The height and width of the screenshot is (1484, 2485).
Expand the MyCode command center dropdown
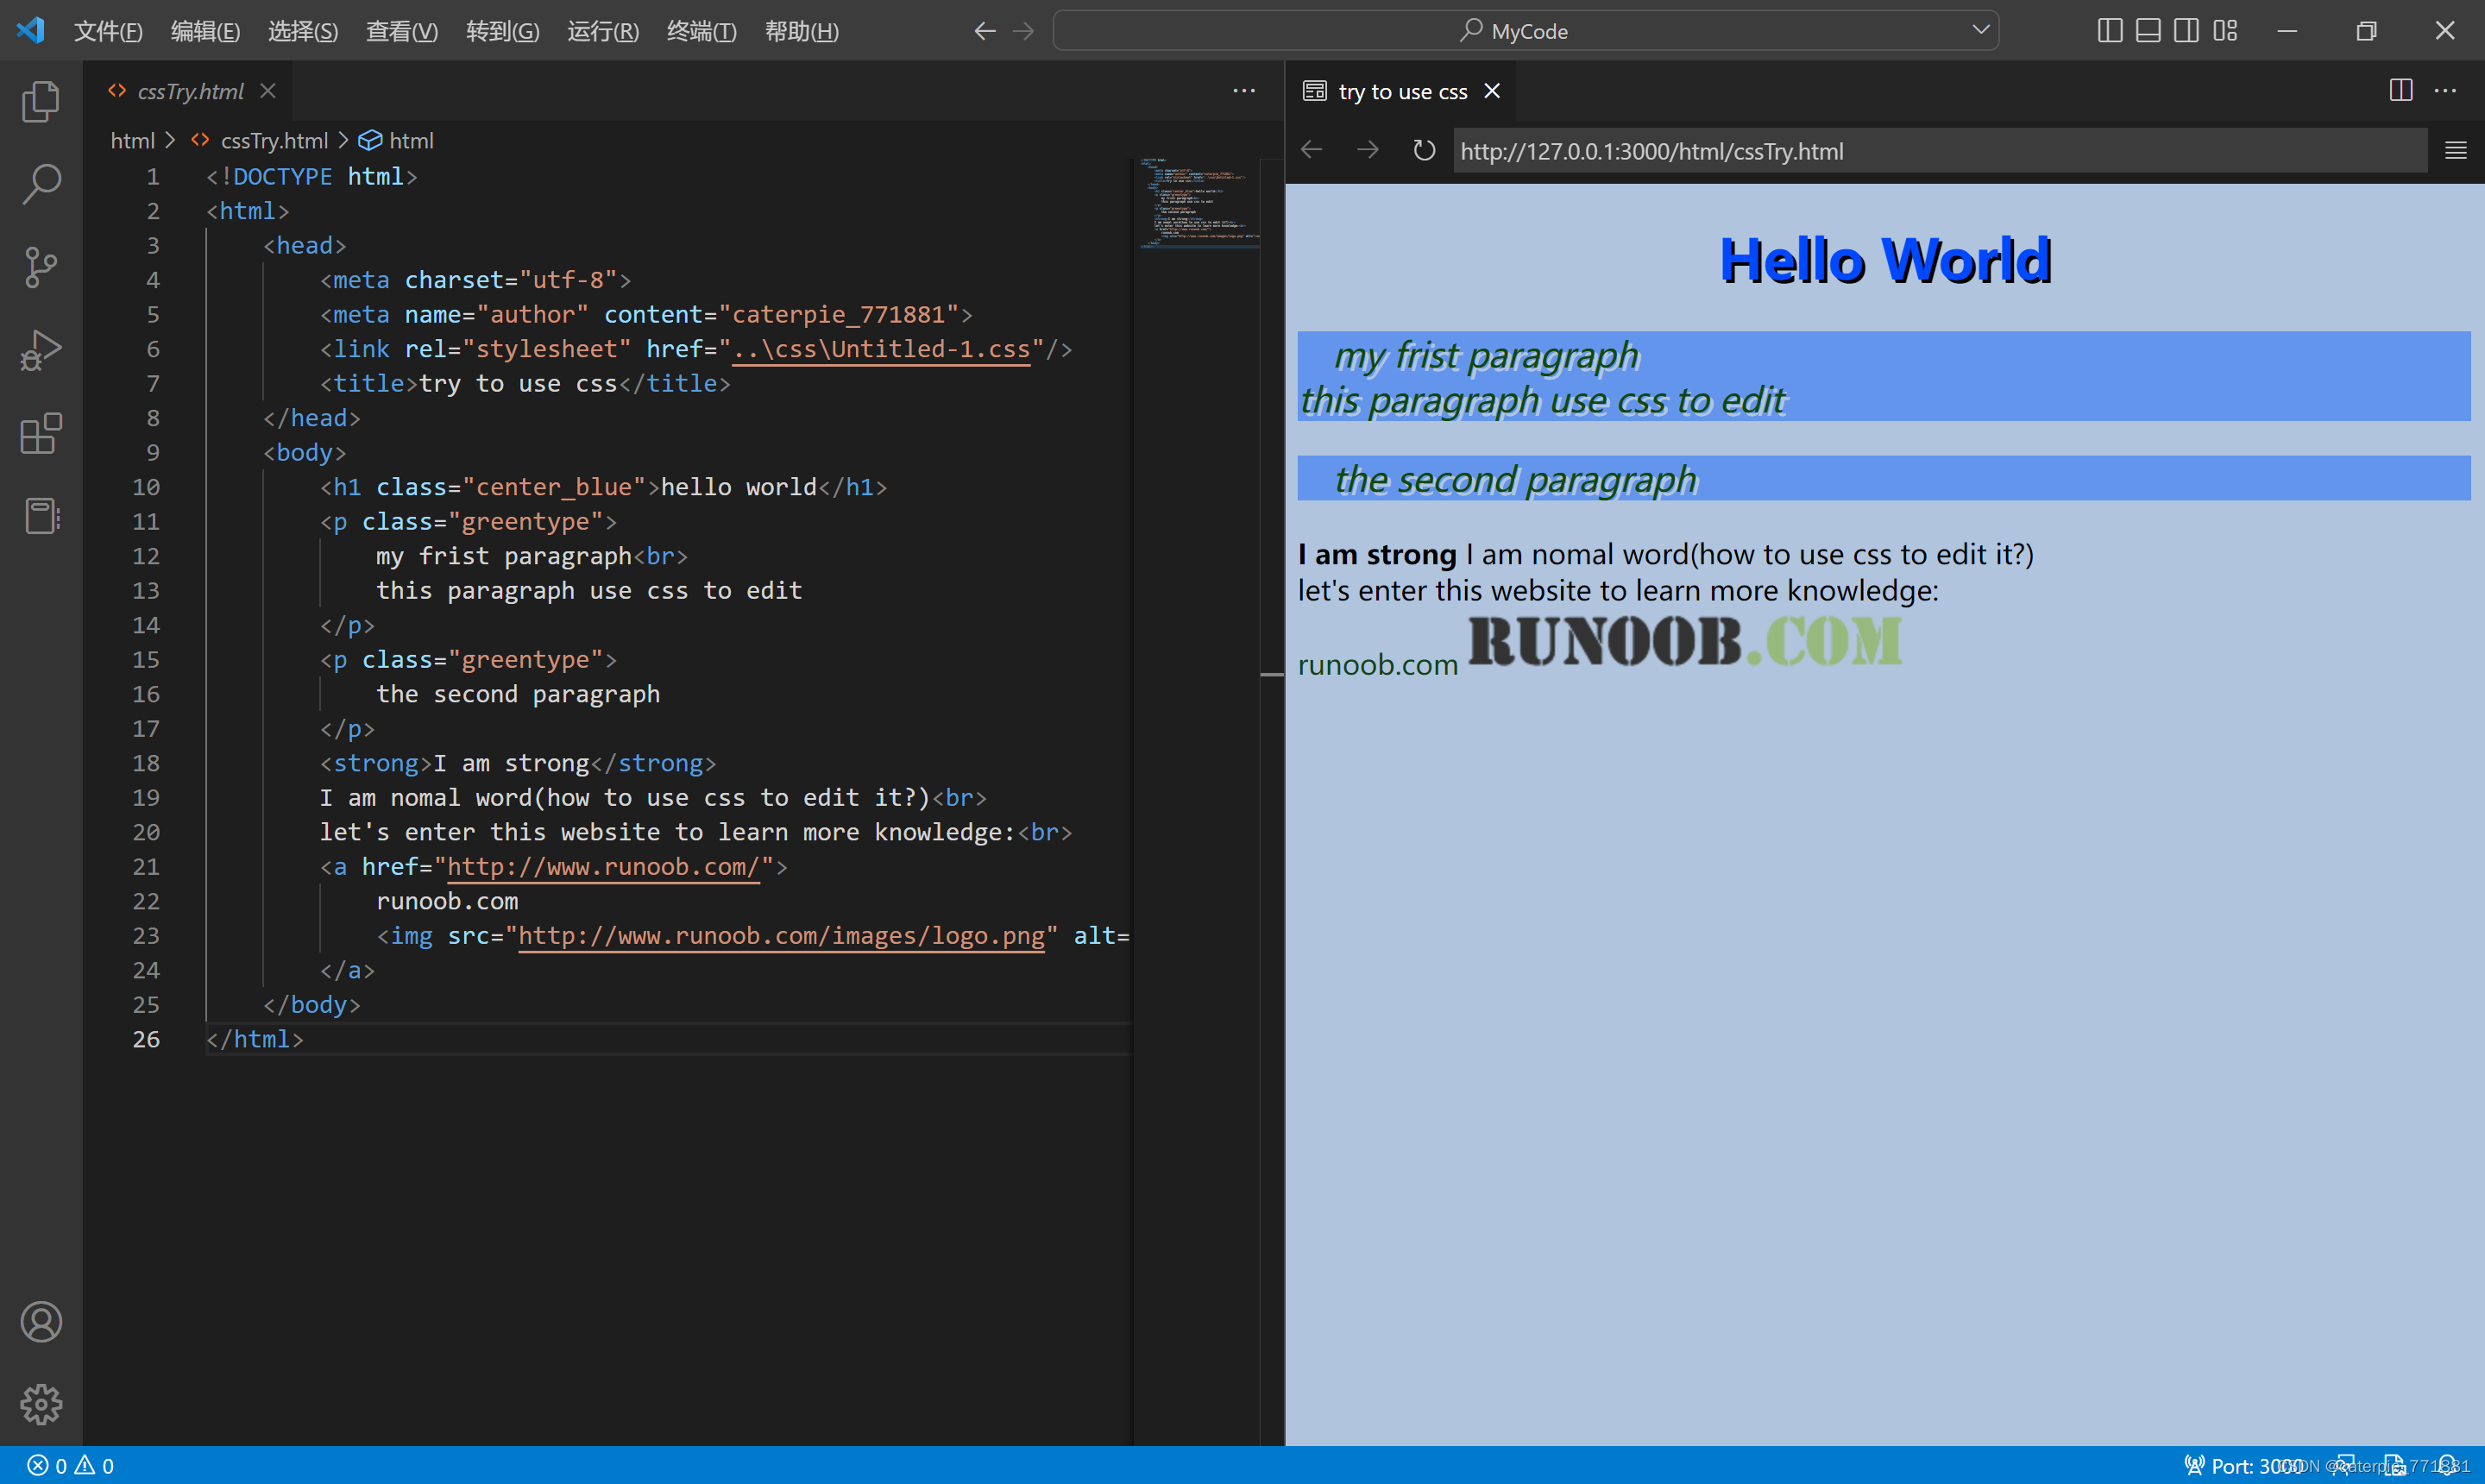pos(1980,30)
